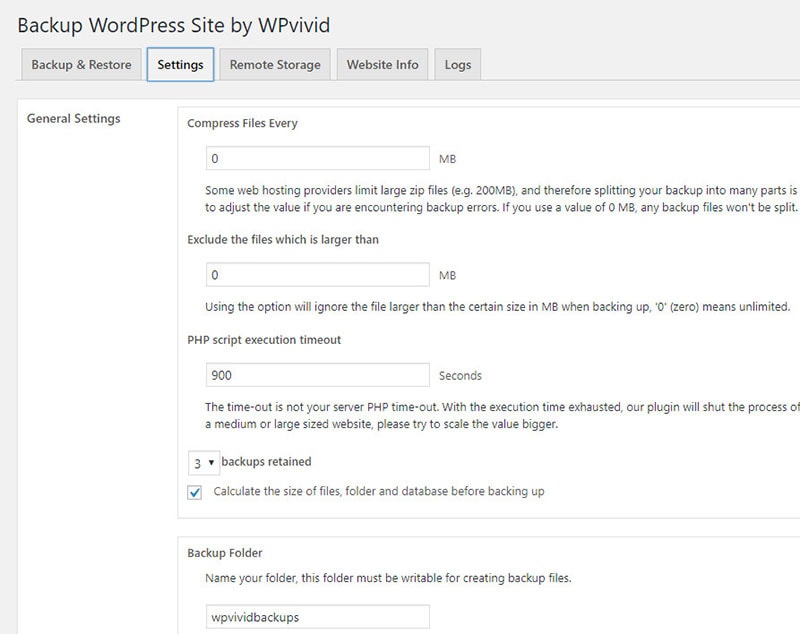
Task: Click the wpvividbackups folder name field
Action: (x=317, y=616)
